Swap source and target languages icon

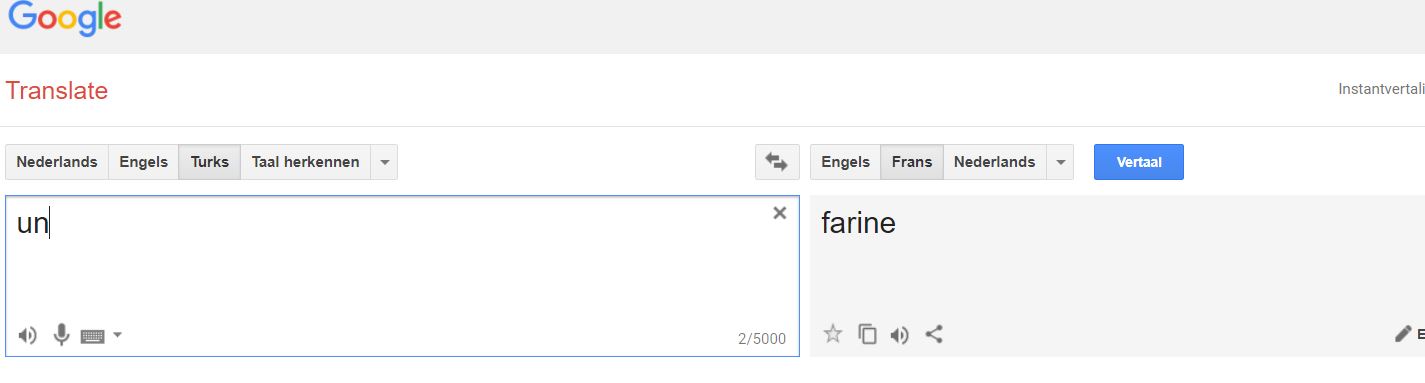(777, 162)
